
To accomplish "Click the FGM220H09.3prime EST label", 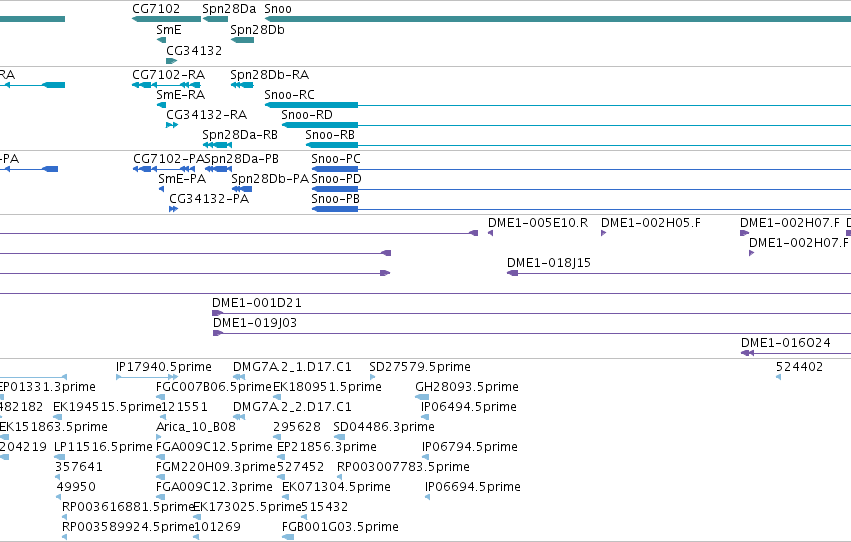I will (x=216, y=467).
